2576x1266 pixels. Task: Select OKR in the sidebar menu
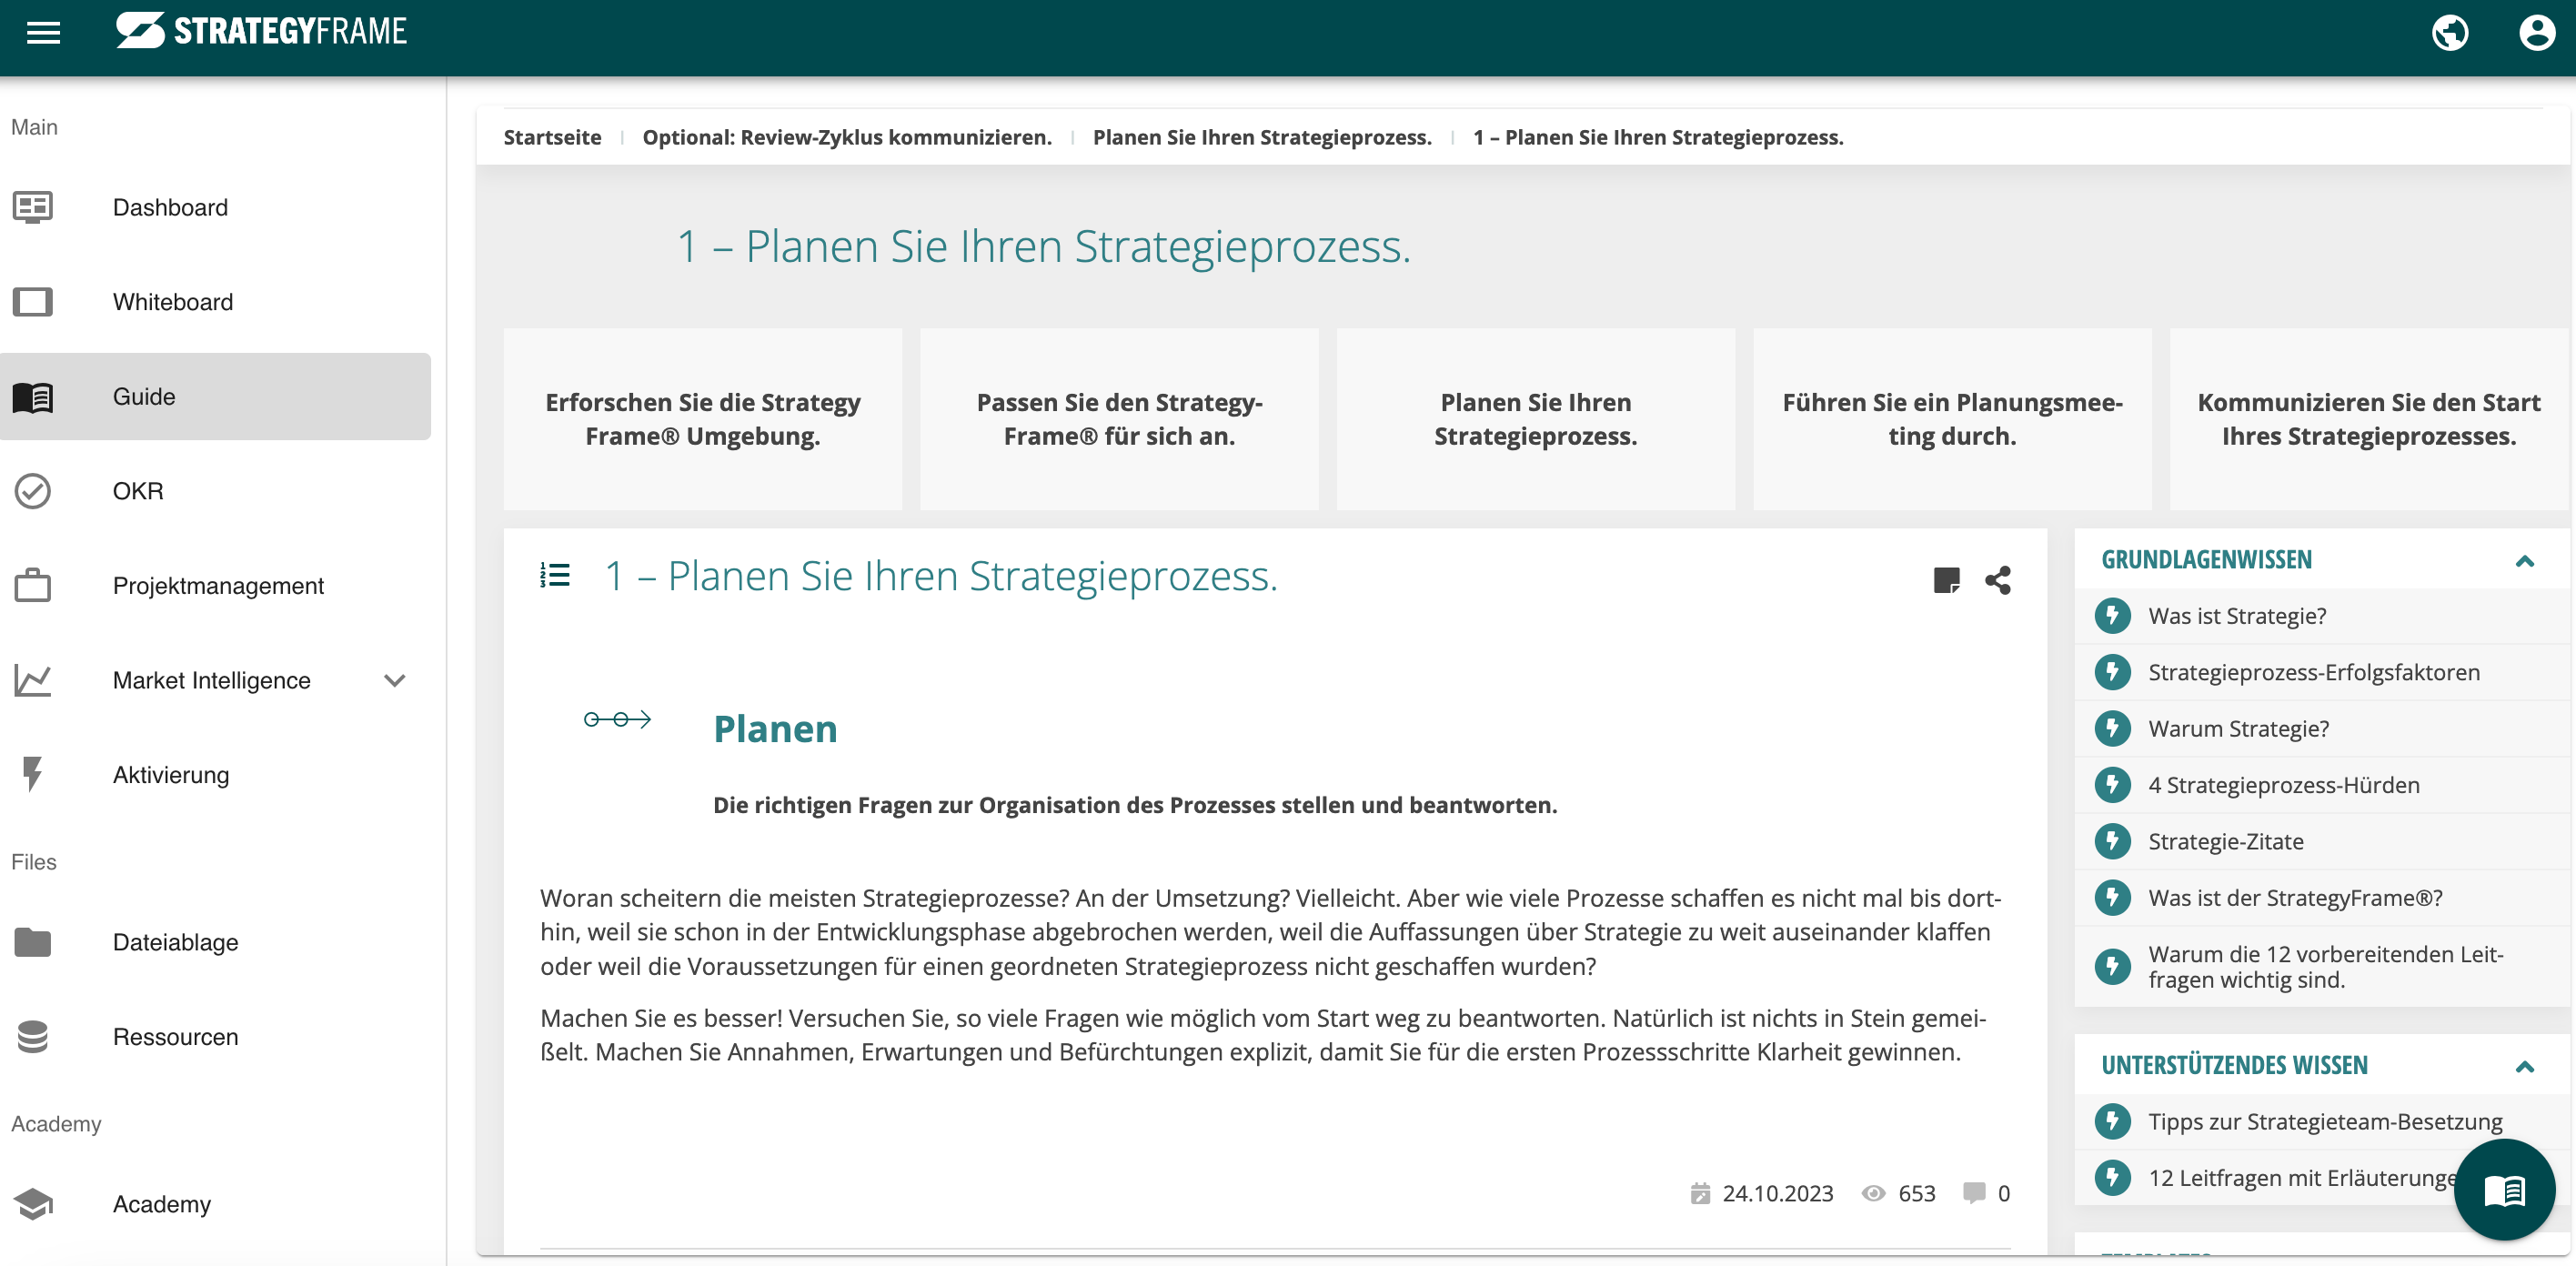pos(137,491)
